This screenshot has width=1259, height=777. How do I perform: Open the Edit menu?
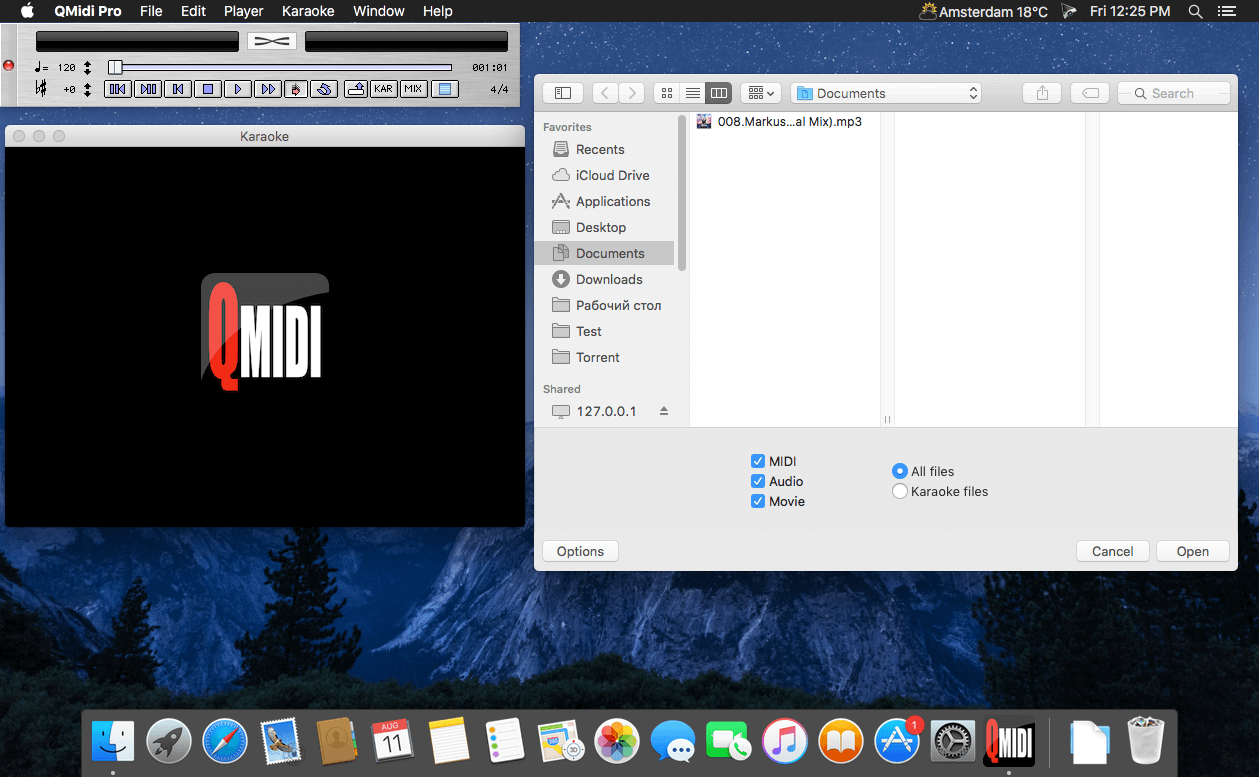tap(193, 11)
